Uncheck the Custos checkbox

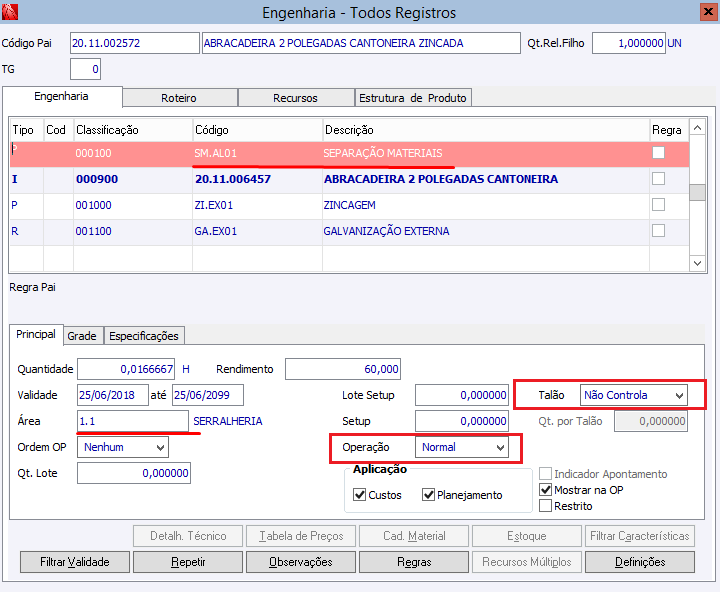(x=360, y=495)
